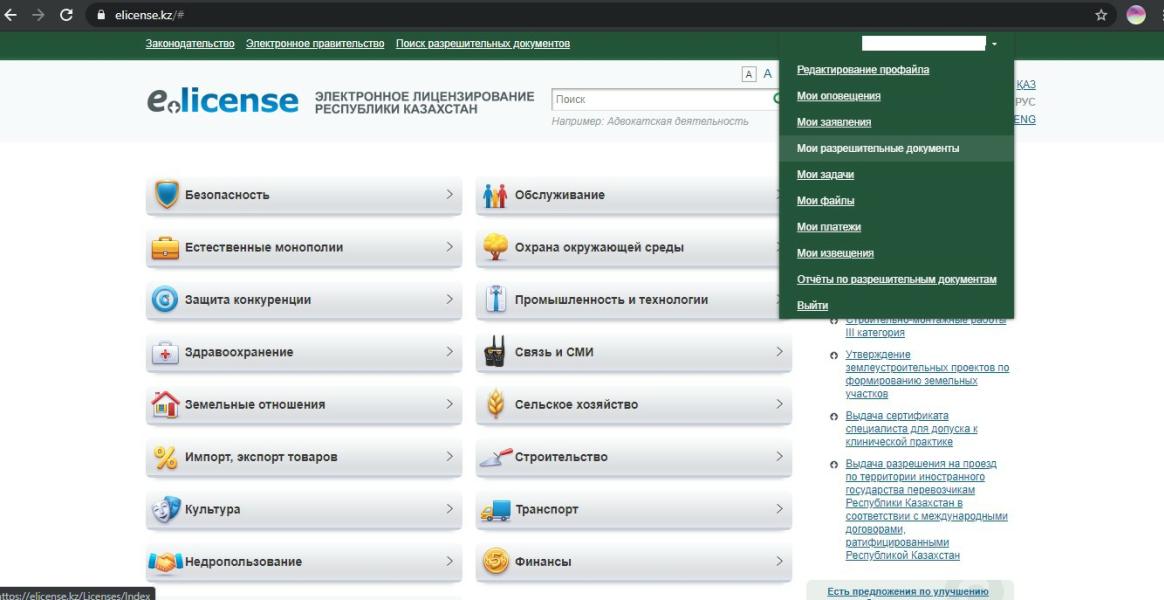Viewport: 1164px width, 600px height.
Task: Open Выдача разрешения на проезд link
Action: [926, 509]
